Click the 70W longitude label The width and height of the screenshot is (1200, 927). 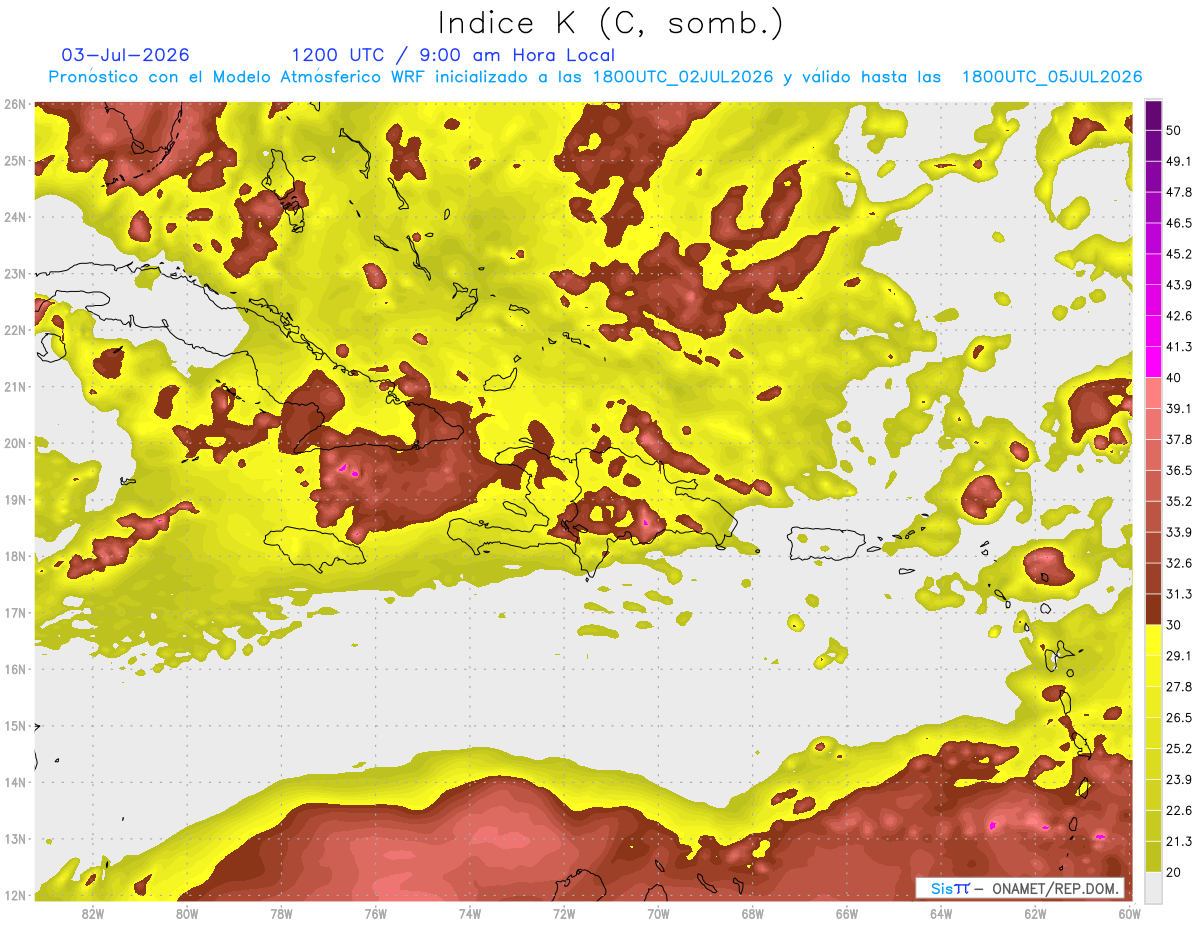click(658, 914)
